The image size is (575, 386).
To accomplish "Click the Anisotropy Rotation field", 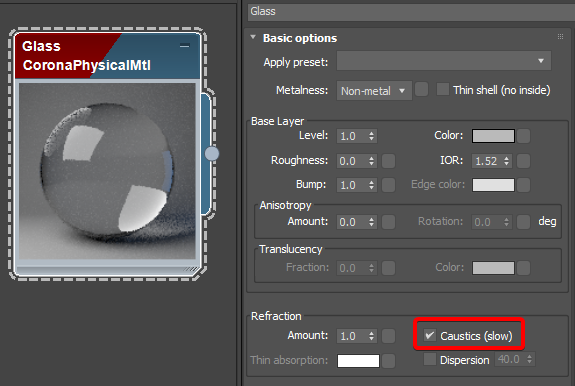I will pos(487,222).
